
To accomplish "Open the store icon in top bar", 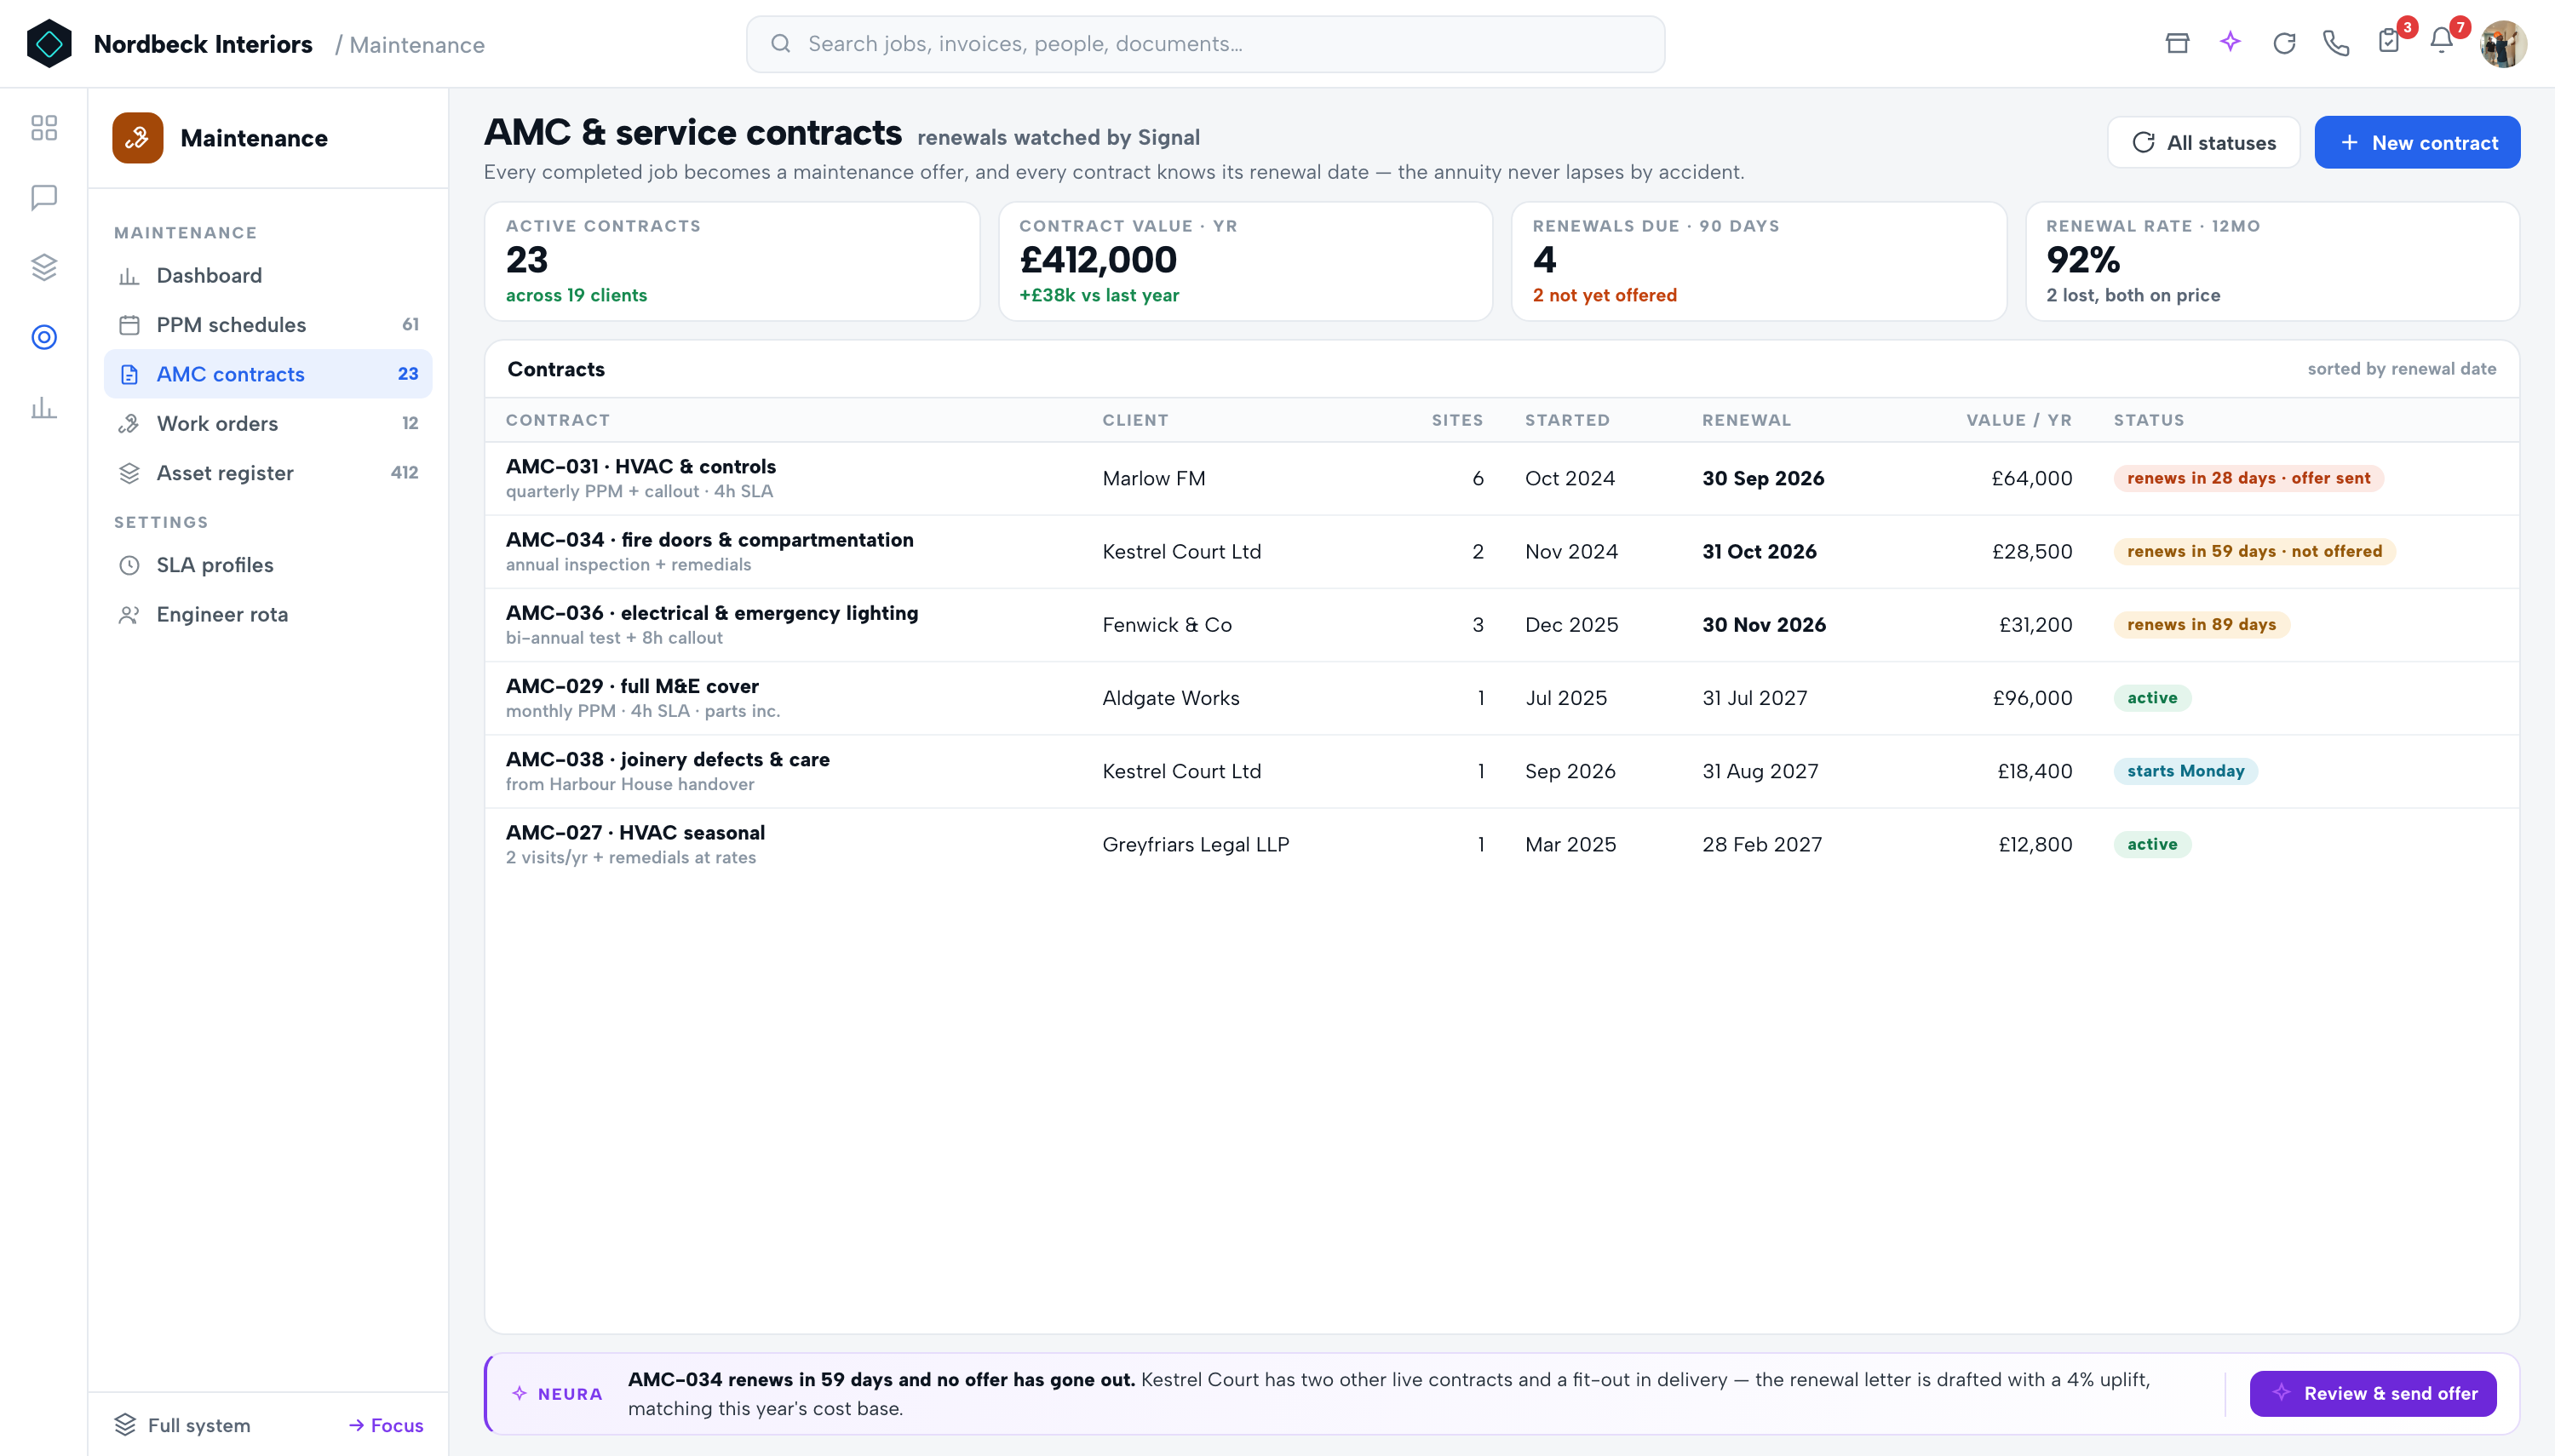I will pos(2177,43).
